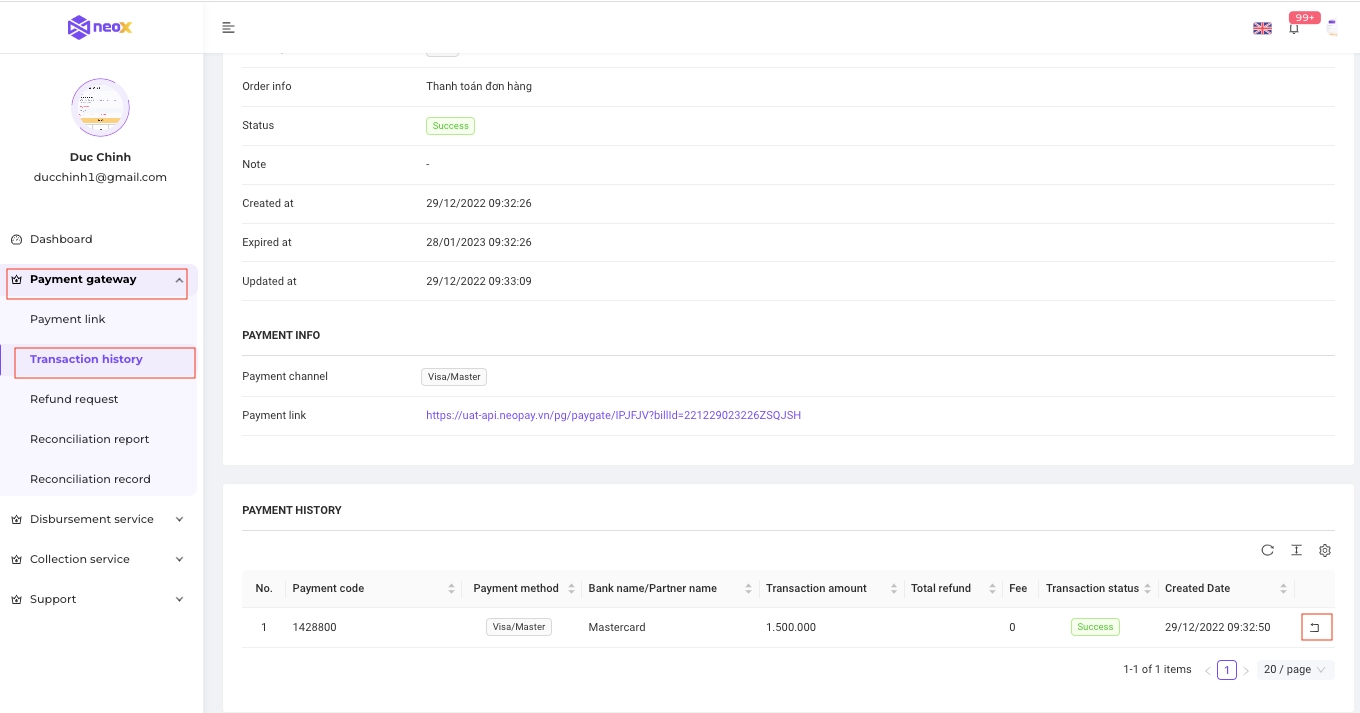Open the 20 / page size dropdown
Viewport: 1360px width, 713px height.
tap(1295, 670)
